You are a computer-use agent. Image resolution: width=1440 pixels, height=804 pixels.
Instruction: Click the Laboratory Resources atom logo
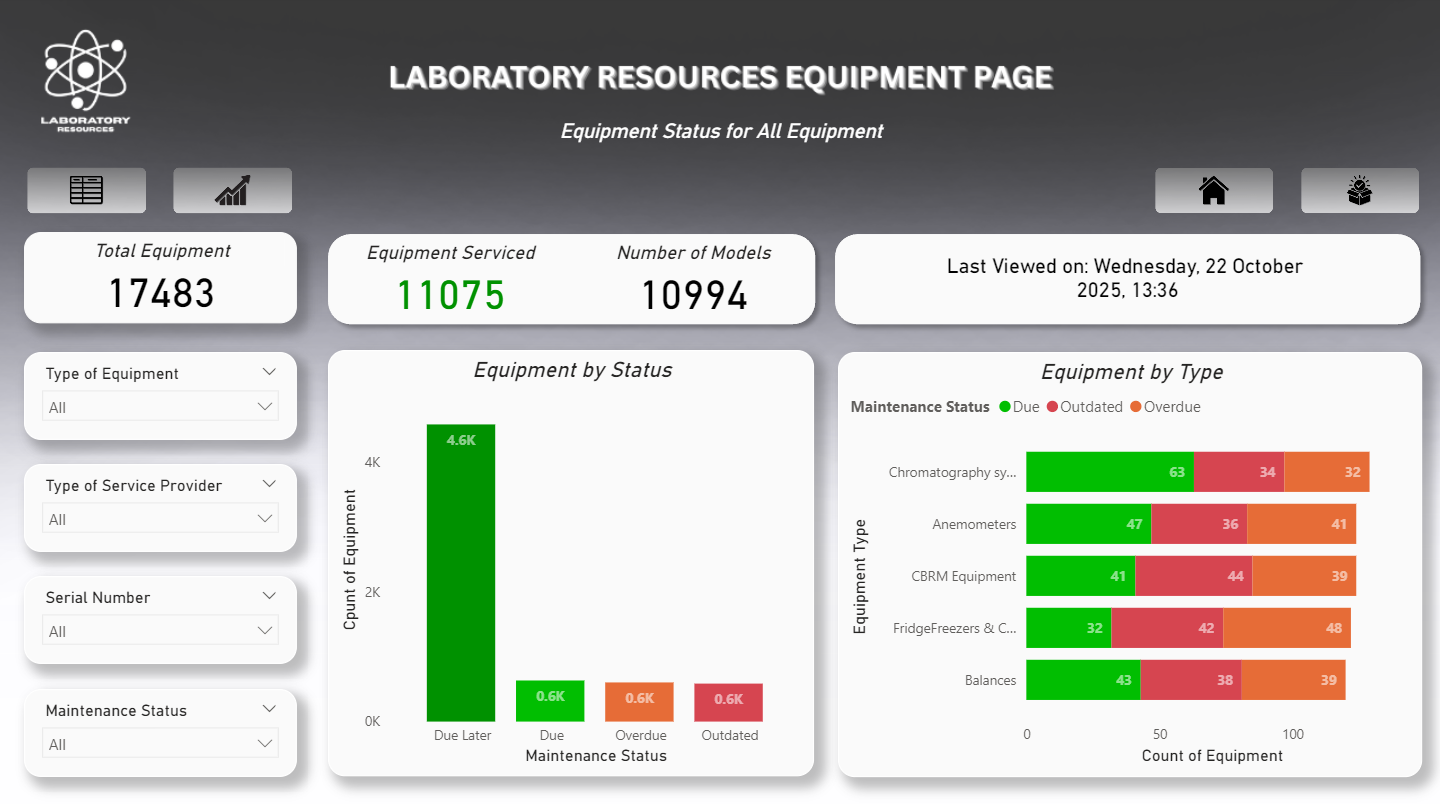[x=84, y=72]
